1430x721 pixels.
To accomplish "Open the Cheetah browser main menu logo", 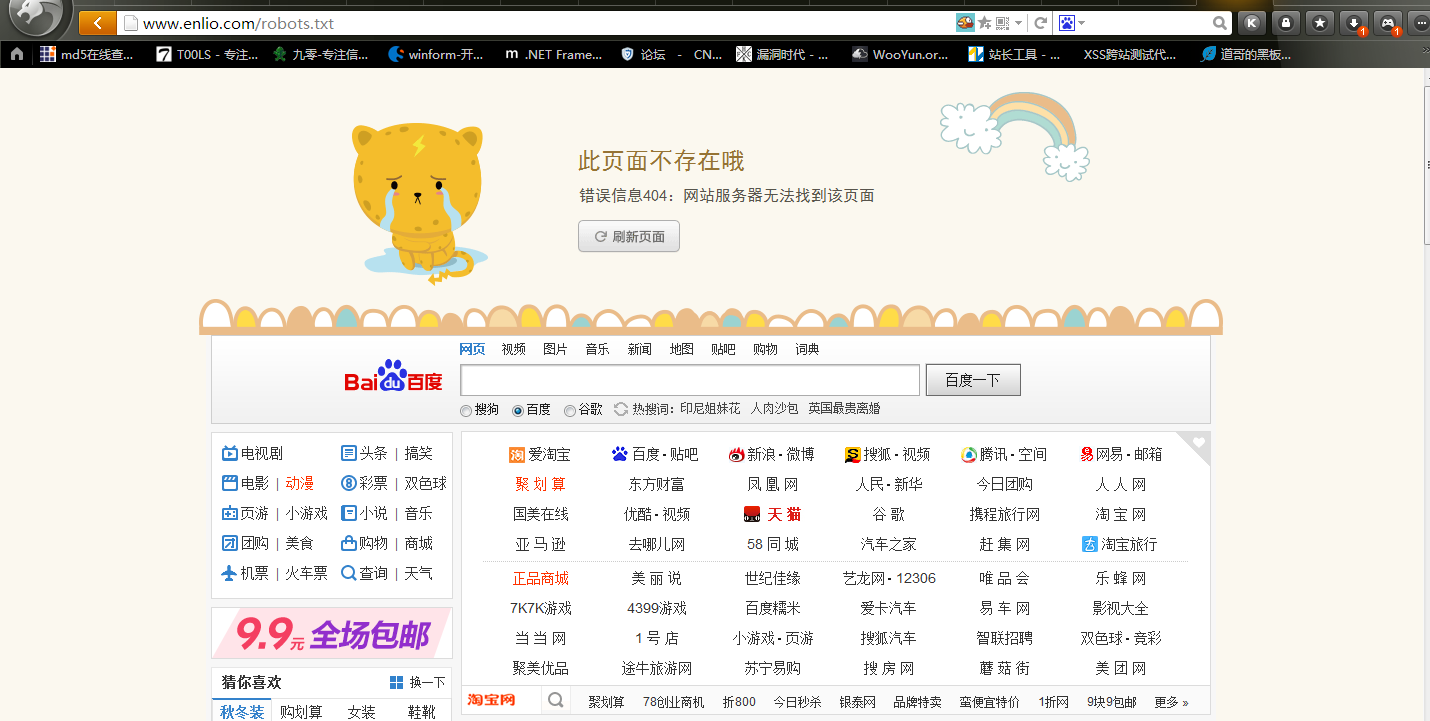I will pyautogui.click(x=34, y=15).
